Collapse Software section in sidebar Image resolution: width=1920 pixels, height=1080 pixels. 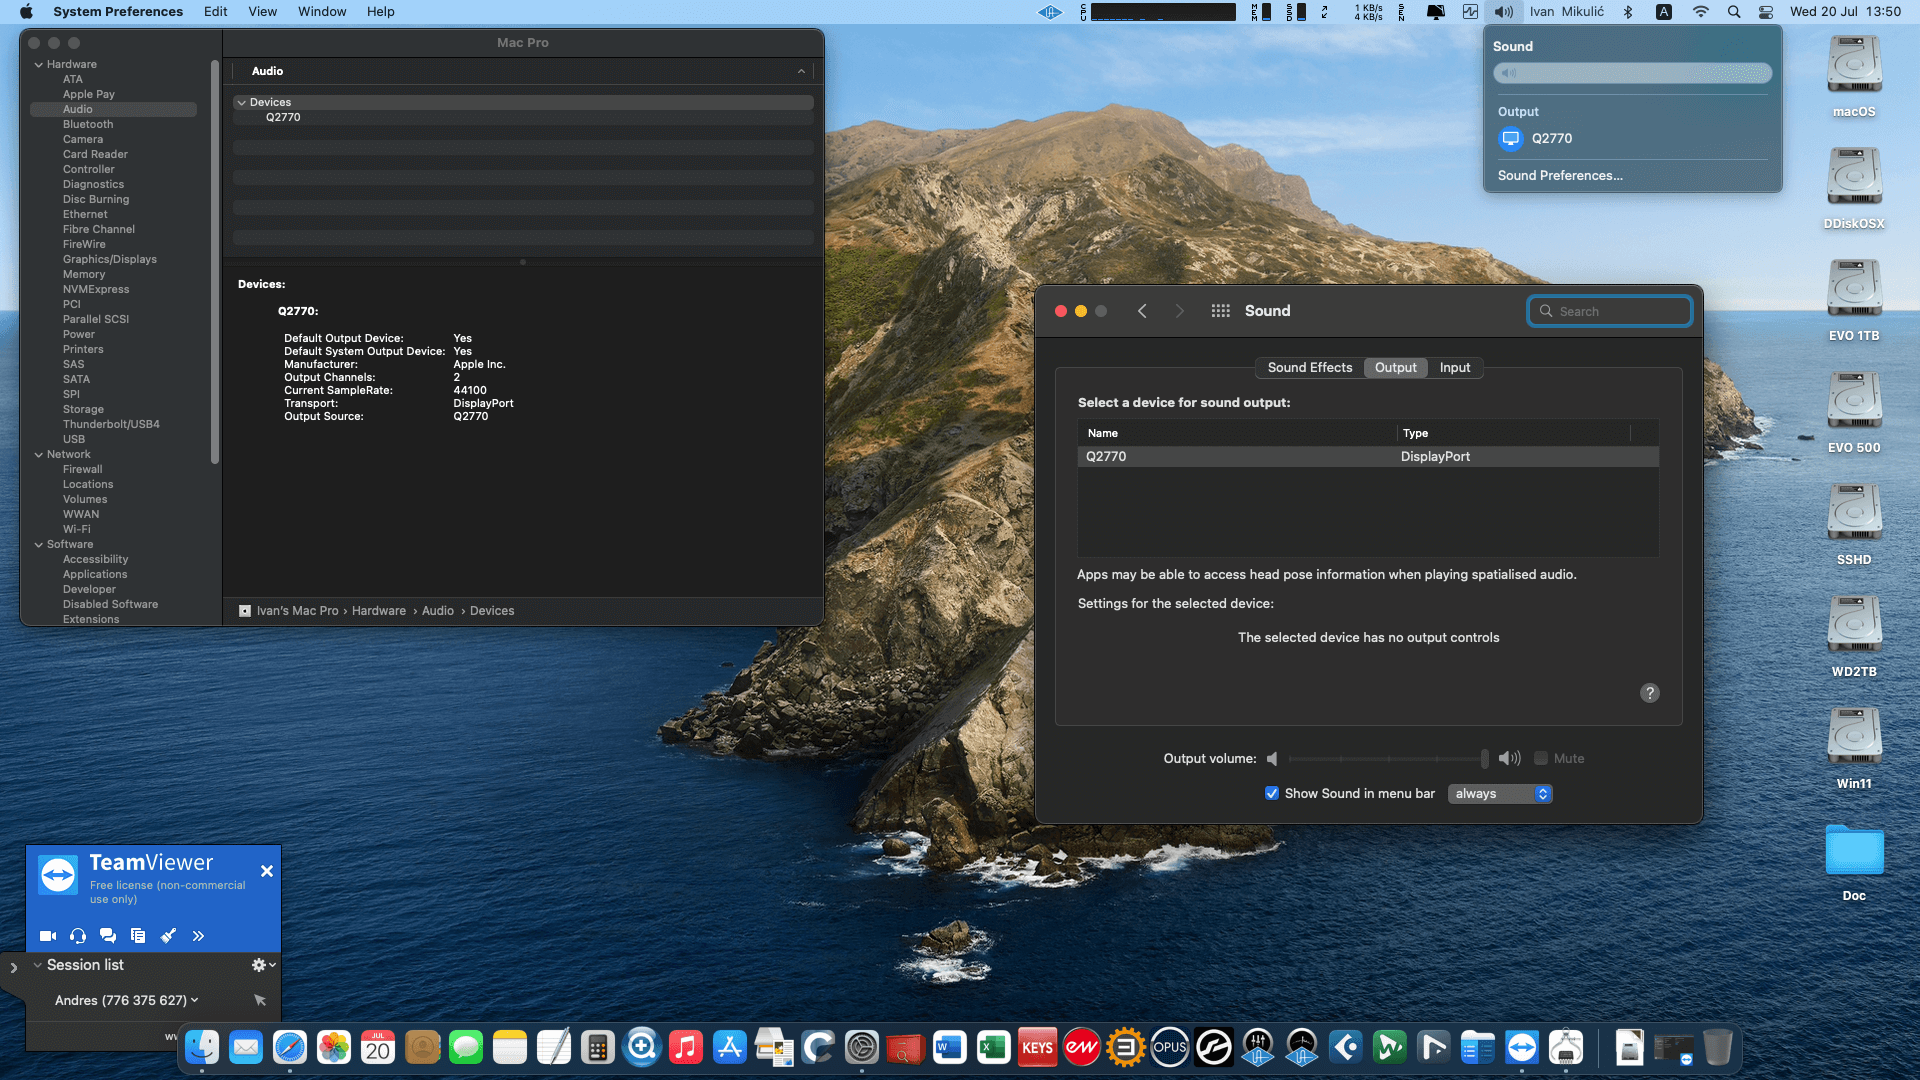pyautogui.click(x=39, y=545)
